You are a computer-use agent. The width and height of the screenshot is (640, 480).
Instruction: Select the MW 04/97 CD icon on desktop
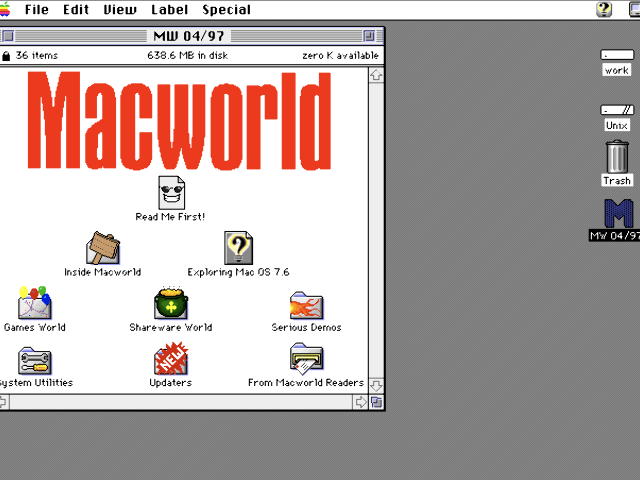point(619,213)
